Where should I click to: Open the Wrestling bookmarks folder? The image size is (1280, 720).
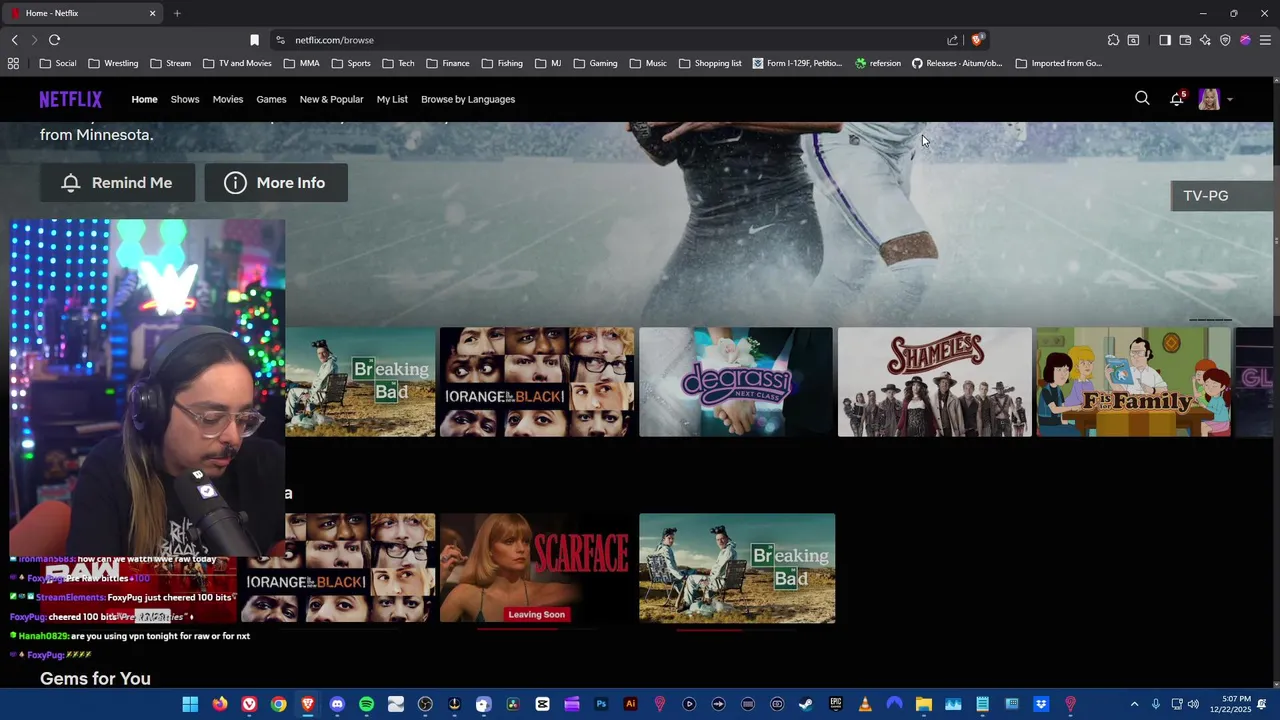tap(113, 63)
